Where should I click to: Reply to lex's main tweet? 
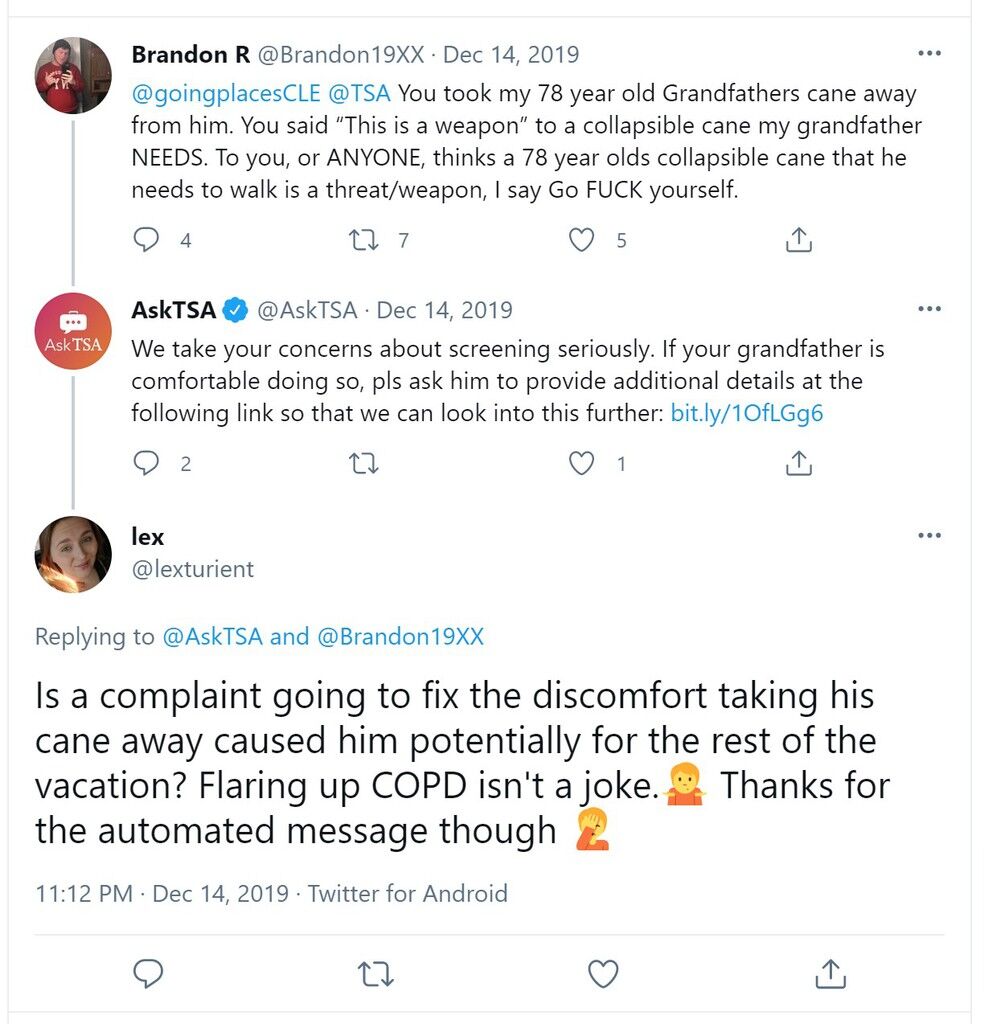click(x=148, y=974)
